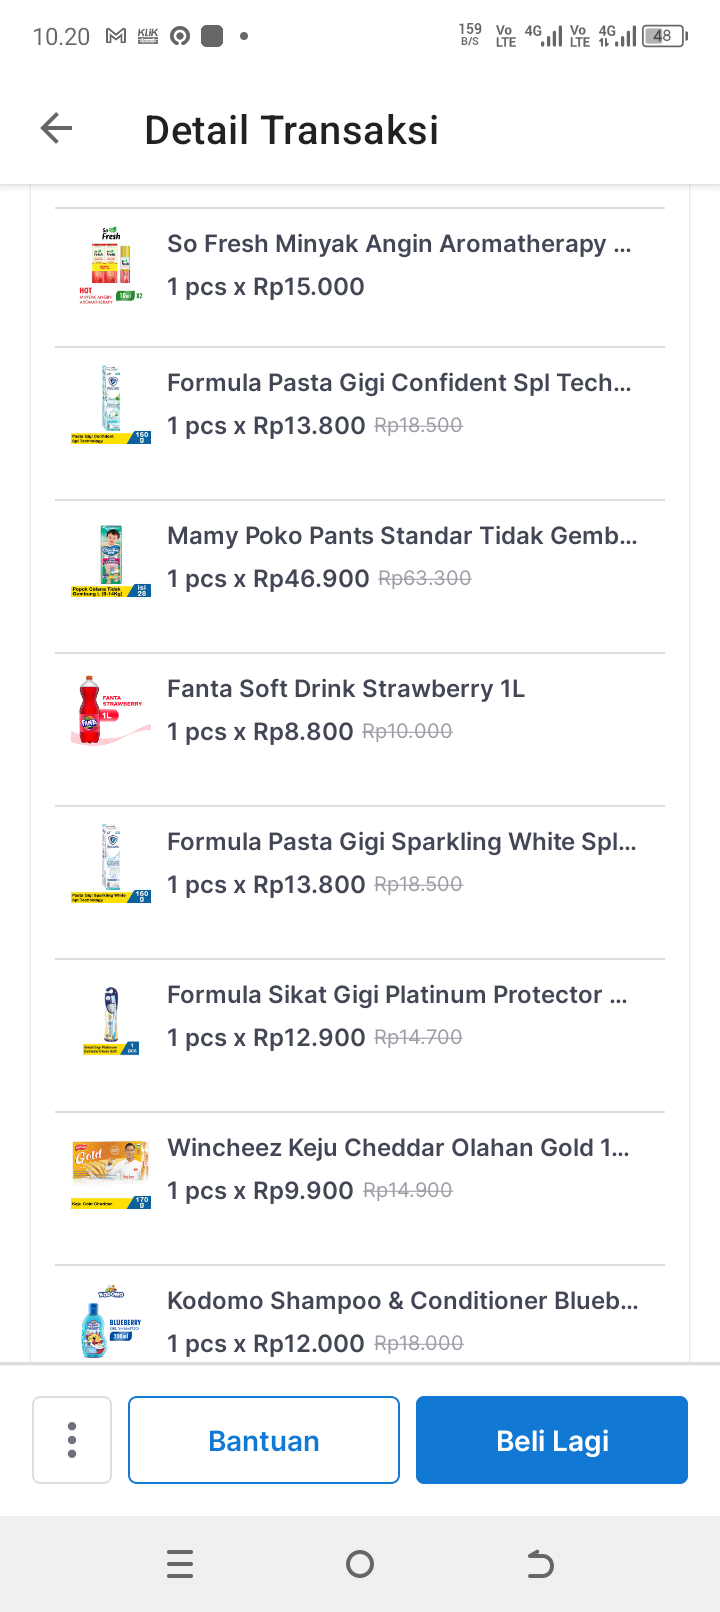This screenshot has height=1612, width=720.
Task: Open Android recent apps menu icon
Action: tap(180, 1564)
